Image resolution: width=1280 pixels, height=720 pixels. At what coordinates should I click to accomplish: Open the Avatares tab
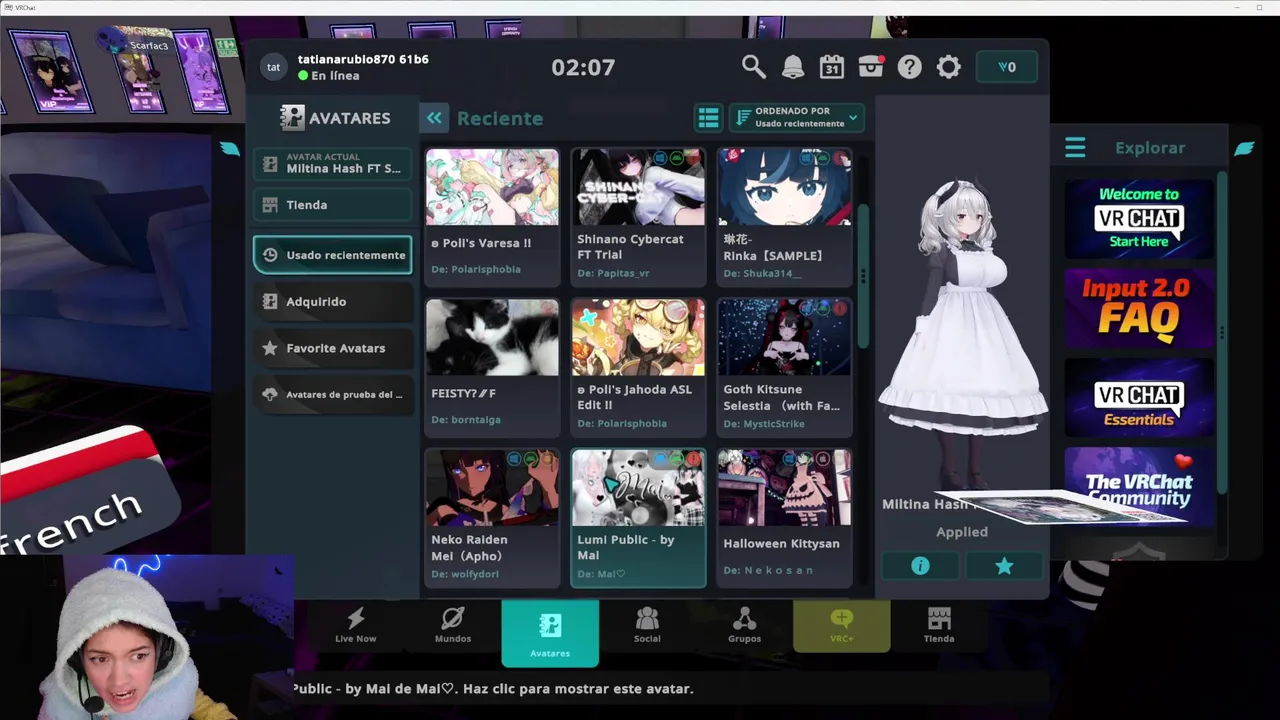pos(550,632)
